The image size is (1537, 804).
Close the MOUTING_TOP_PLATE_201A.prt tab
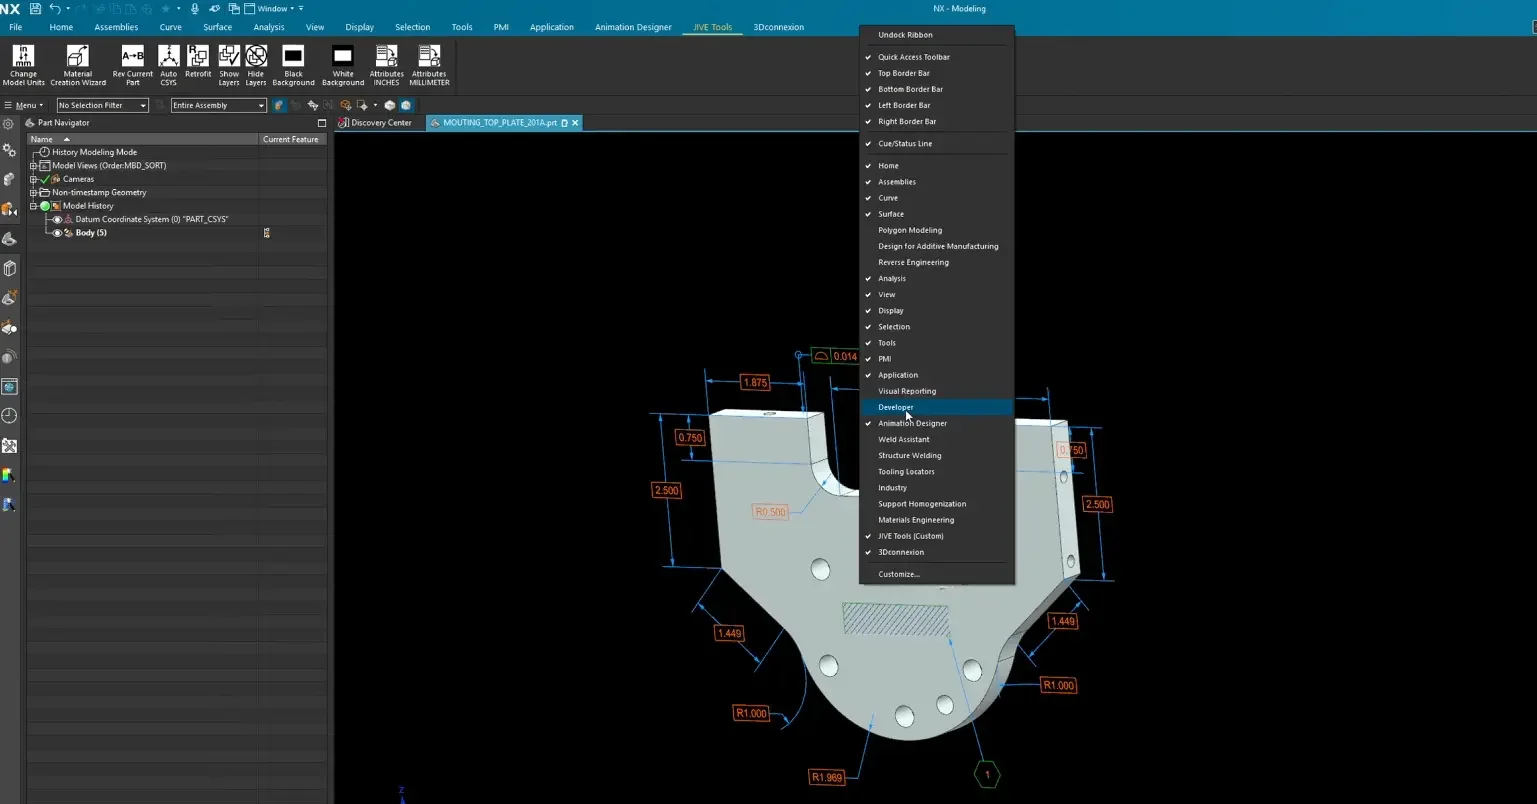(x=575, y=123)
